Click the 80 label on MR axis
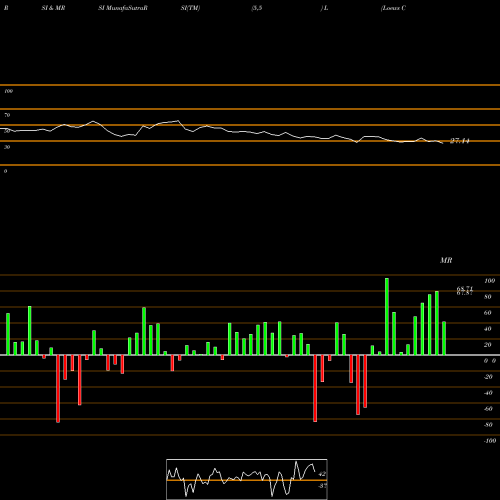Screen dimensions: 500x500 point(488,297)
